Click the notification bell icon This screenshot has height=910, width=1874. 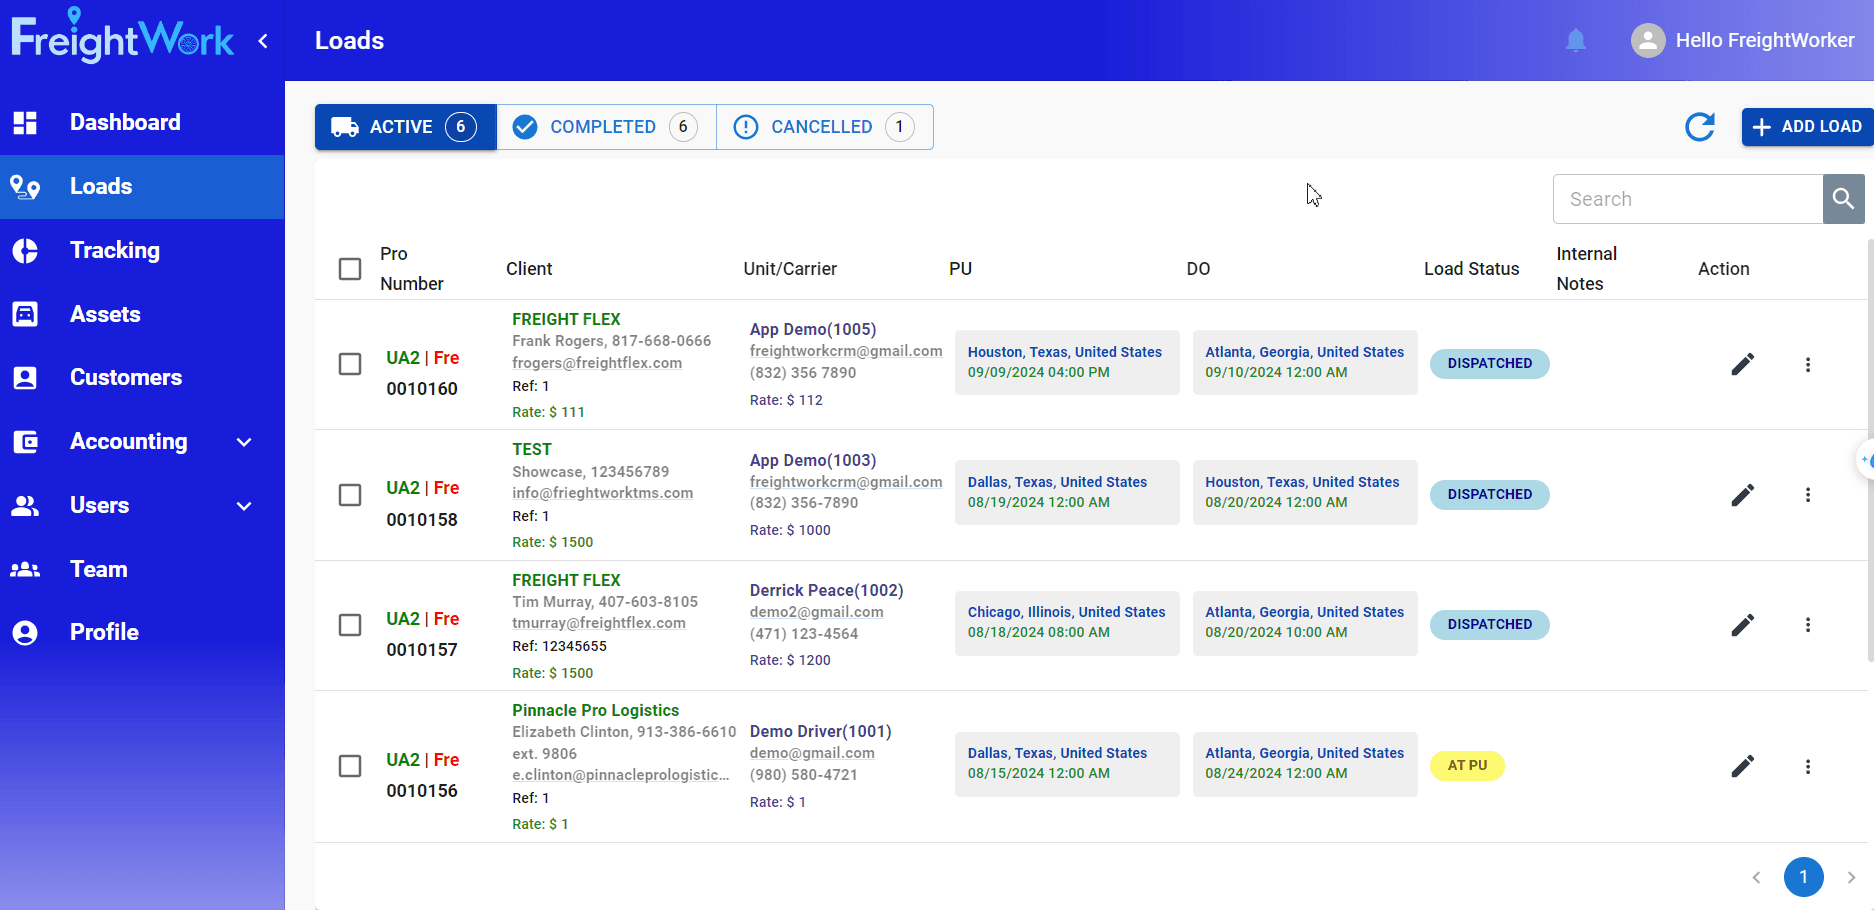click(x=1576, y=40)
